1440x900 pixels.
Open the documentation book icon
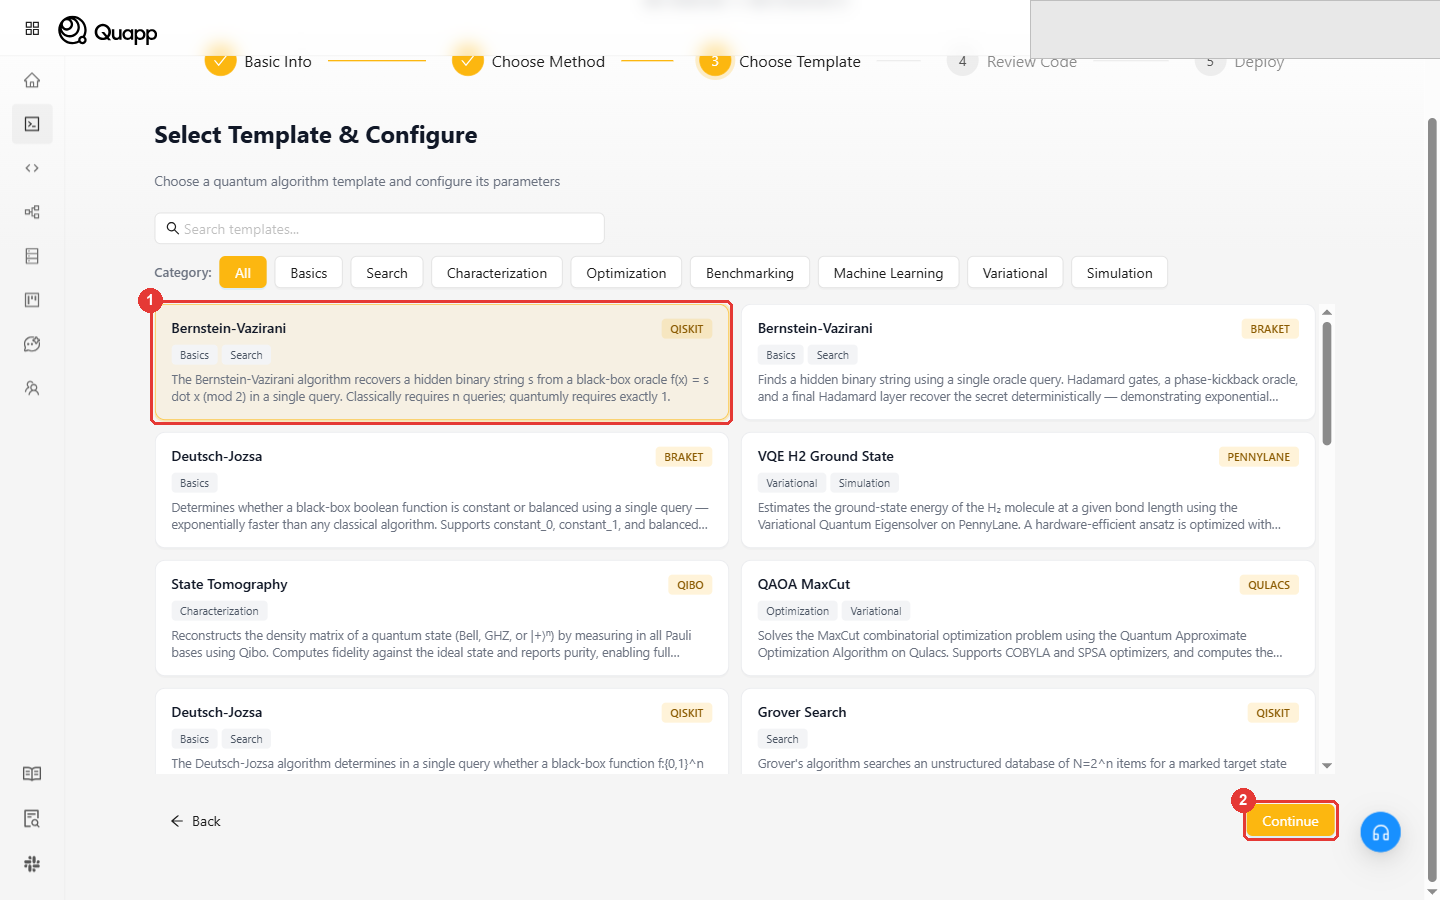[32, 774]
